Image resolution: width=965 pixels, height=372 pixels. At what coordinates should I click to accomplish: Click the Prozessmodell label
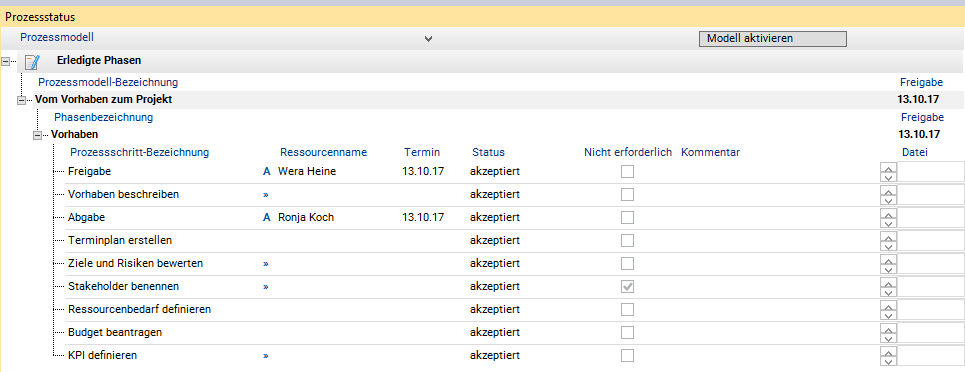(x=57, y=38)
